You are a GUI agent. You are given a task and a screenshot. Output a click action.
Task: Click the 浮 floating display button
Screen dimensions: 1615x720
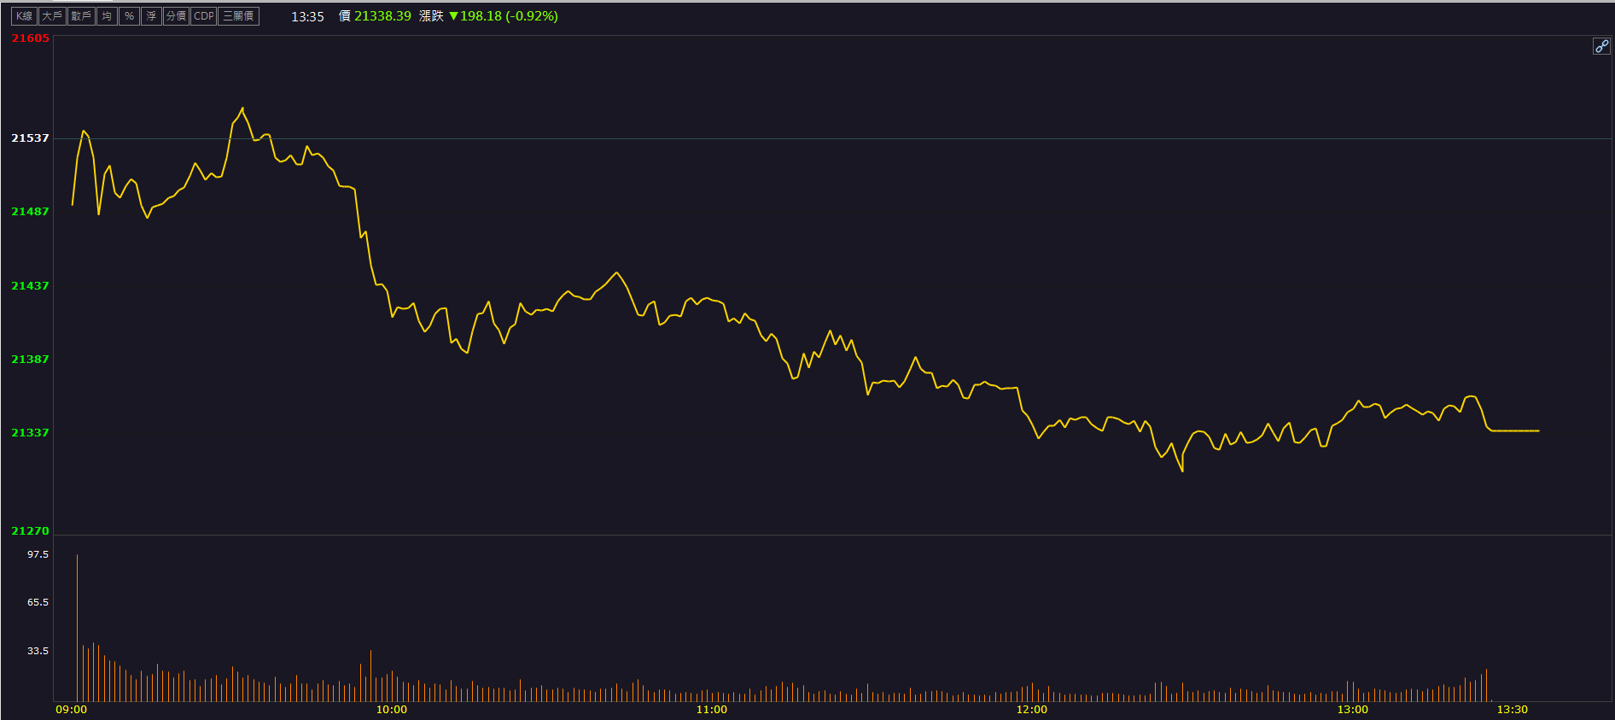point(151,16)
